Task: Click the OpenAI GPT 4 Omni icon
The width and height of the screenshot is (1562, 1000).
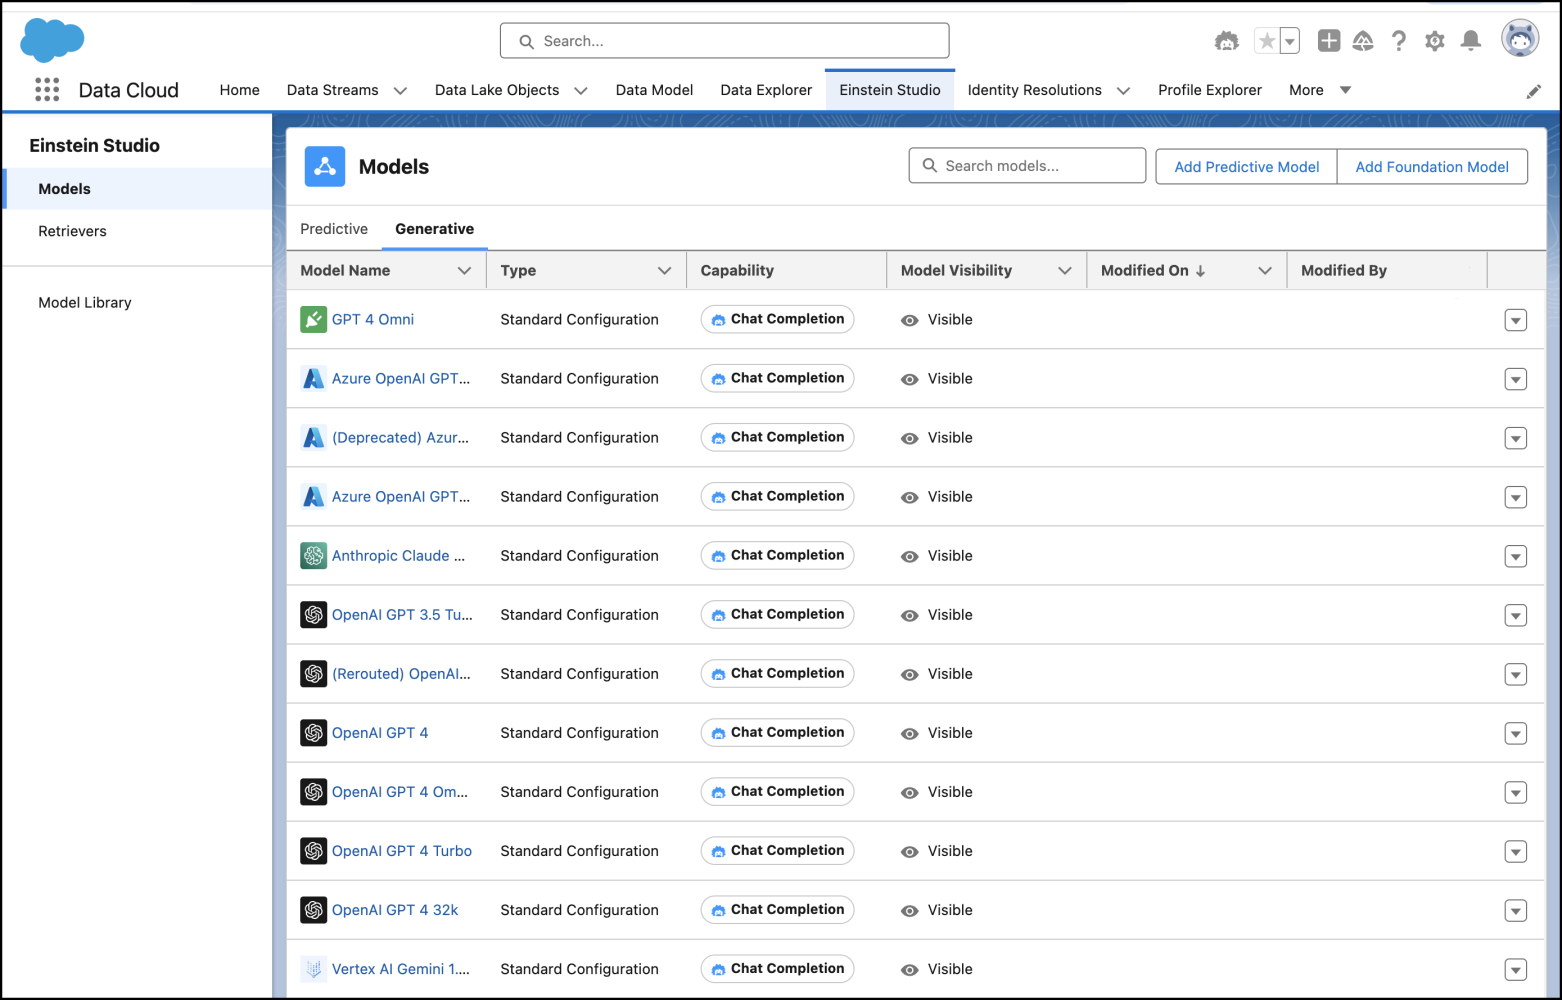Action: [314, 792]
